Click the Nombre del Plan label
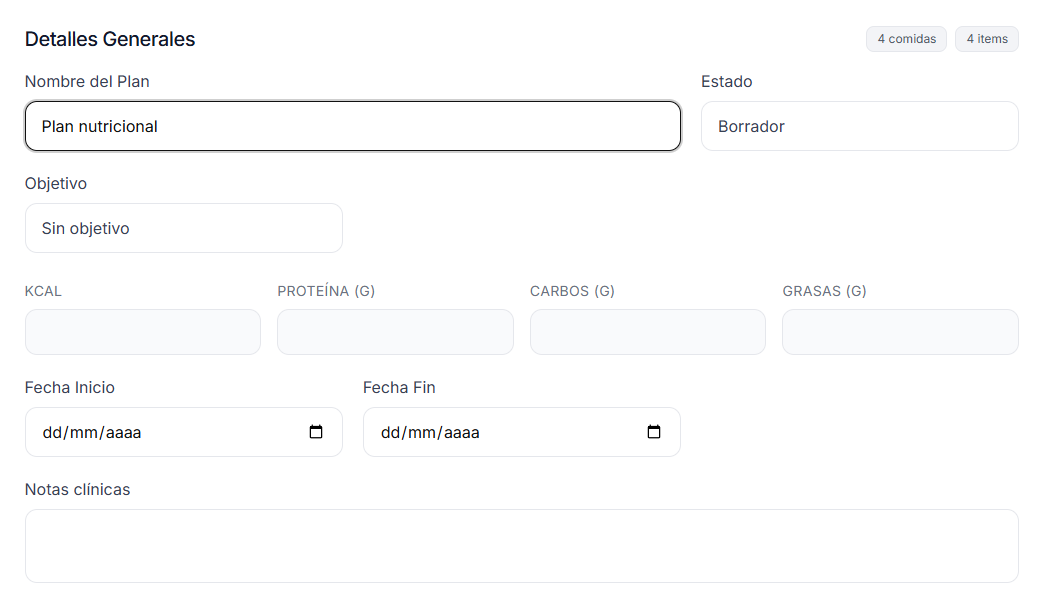 (87, 82)
